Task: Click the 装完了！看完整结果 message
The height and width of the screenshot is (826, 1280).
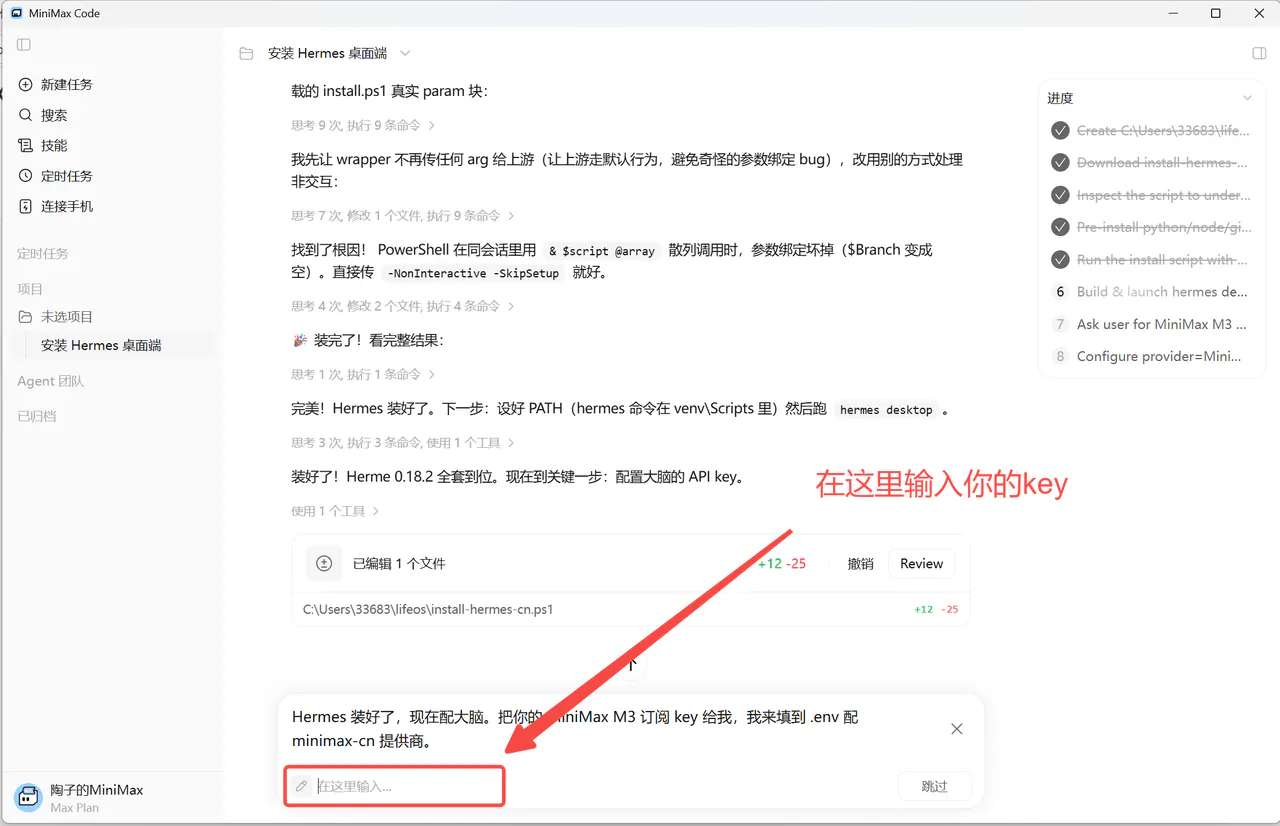Action: point(367,340)
